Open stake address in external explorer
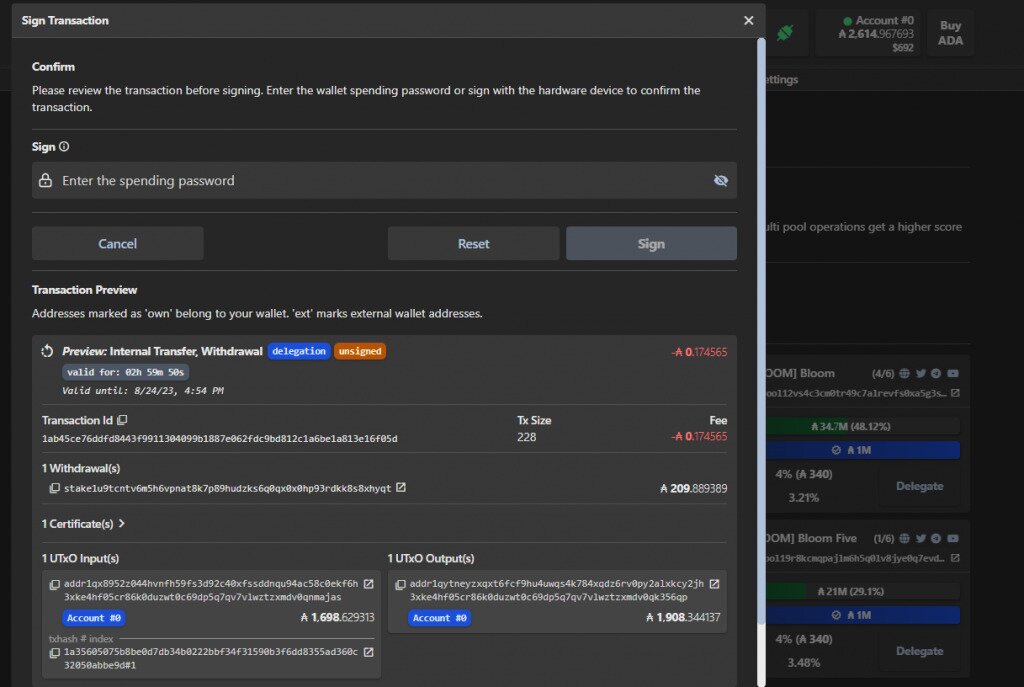 pos(401,488)
